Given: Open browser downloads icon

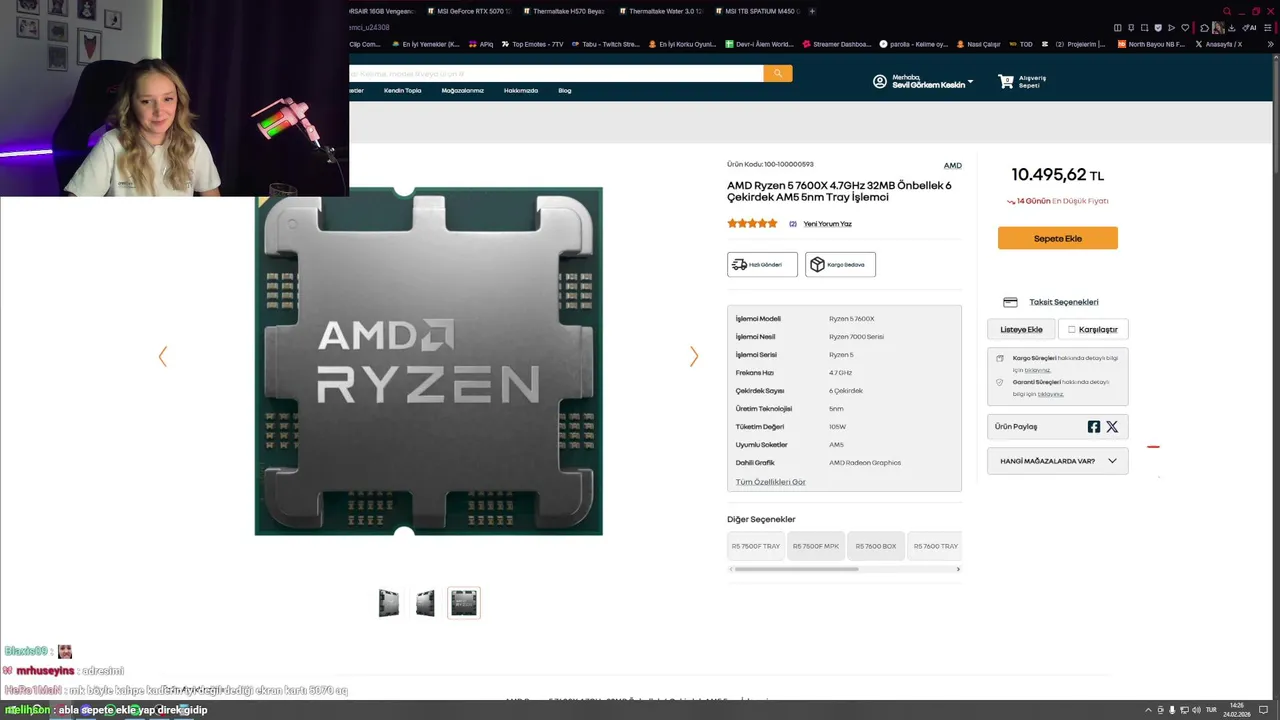Looking at the screenshot, I should (x=1232, y=28).
